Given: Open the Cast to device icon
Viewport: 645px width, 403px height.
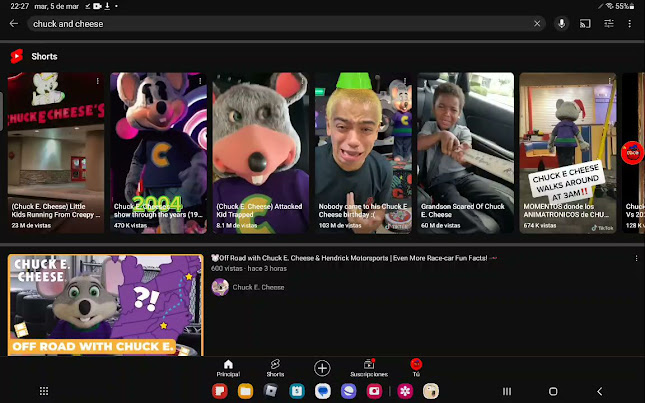Looking at the screenshot, I should 585,23.
